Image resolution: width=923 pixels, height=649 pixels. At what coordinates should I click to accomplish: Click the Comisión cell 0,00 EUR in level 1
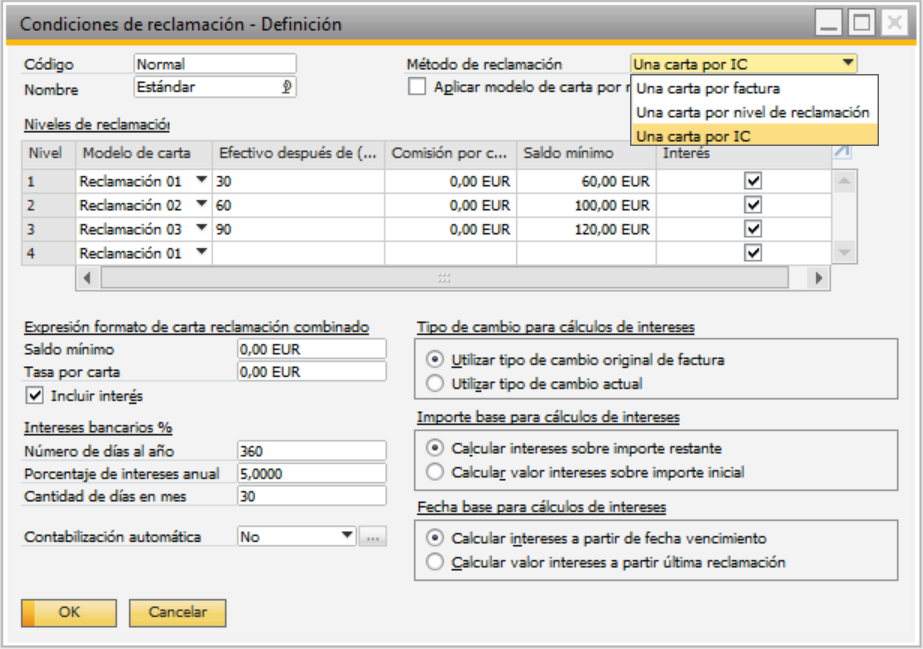(451, 181)
